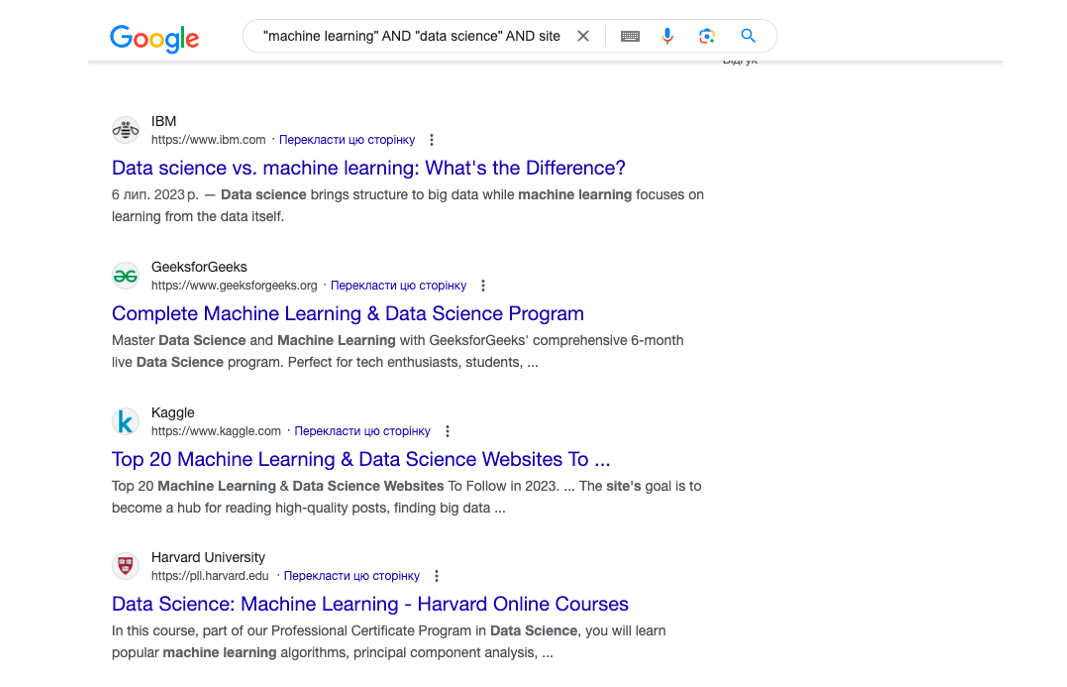Click into the search query input field
Image resolution: width=1067 pixels, height=687 pixels.
point(412,36)
